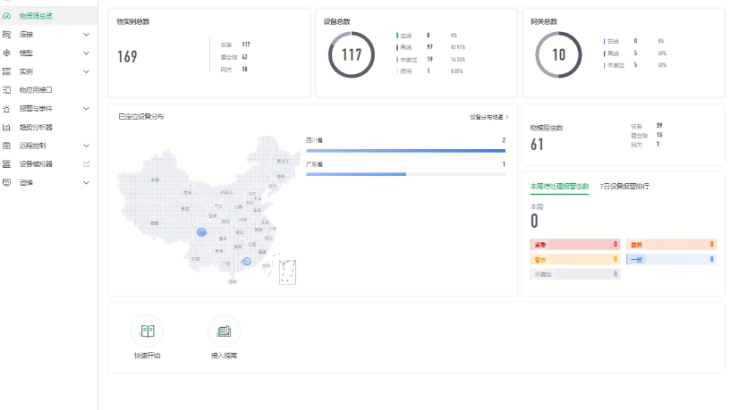Switch to the 7日设备报警排行 tab
This screenshot has height=410, width=730.
[624, 187]
